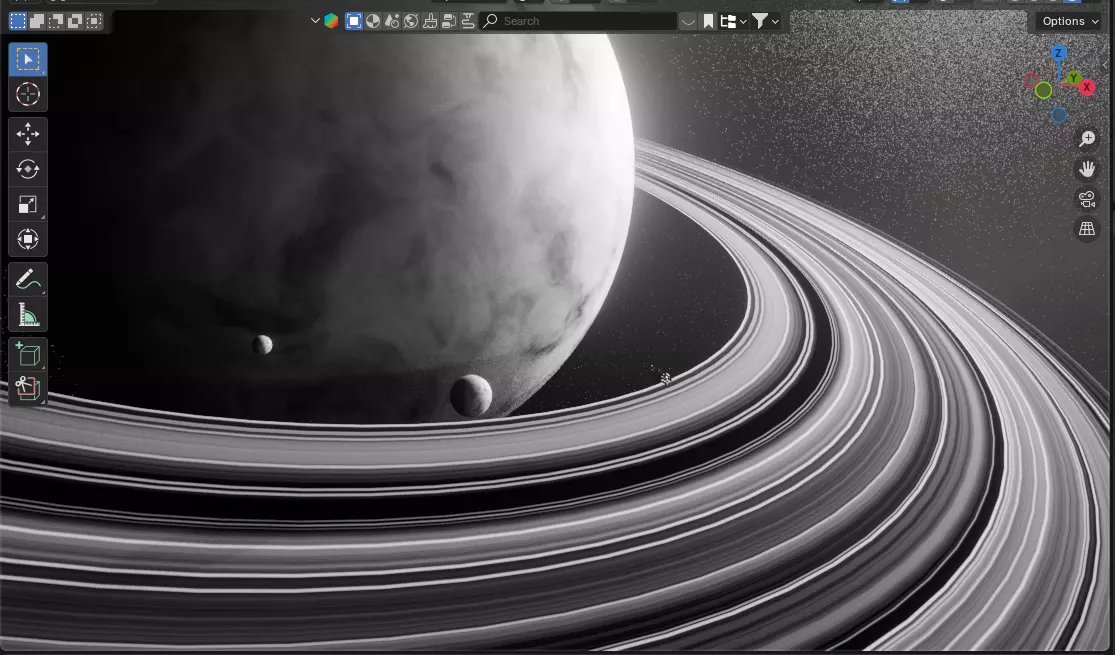
Task: Enable the Intersect selection mode
Action: pos(94,21)
